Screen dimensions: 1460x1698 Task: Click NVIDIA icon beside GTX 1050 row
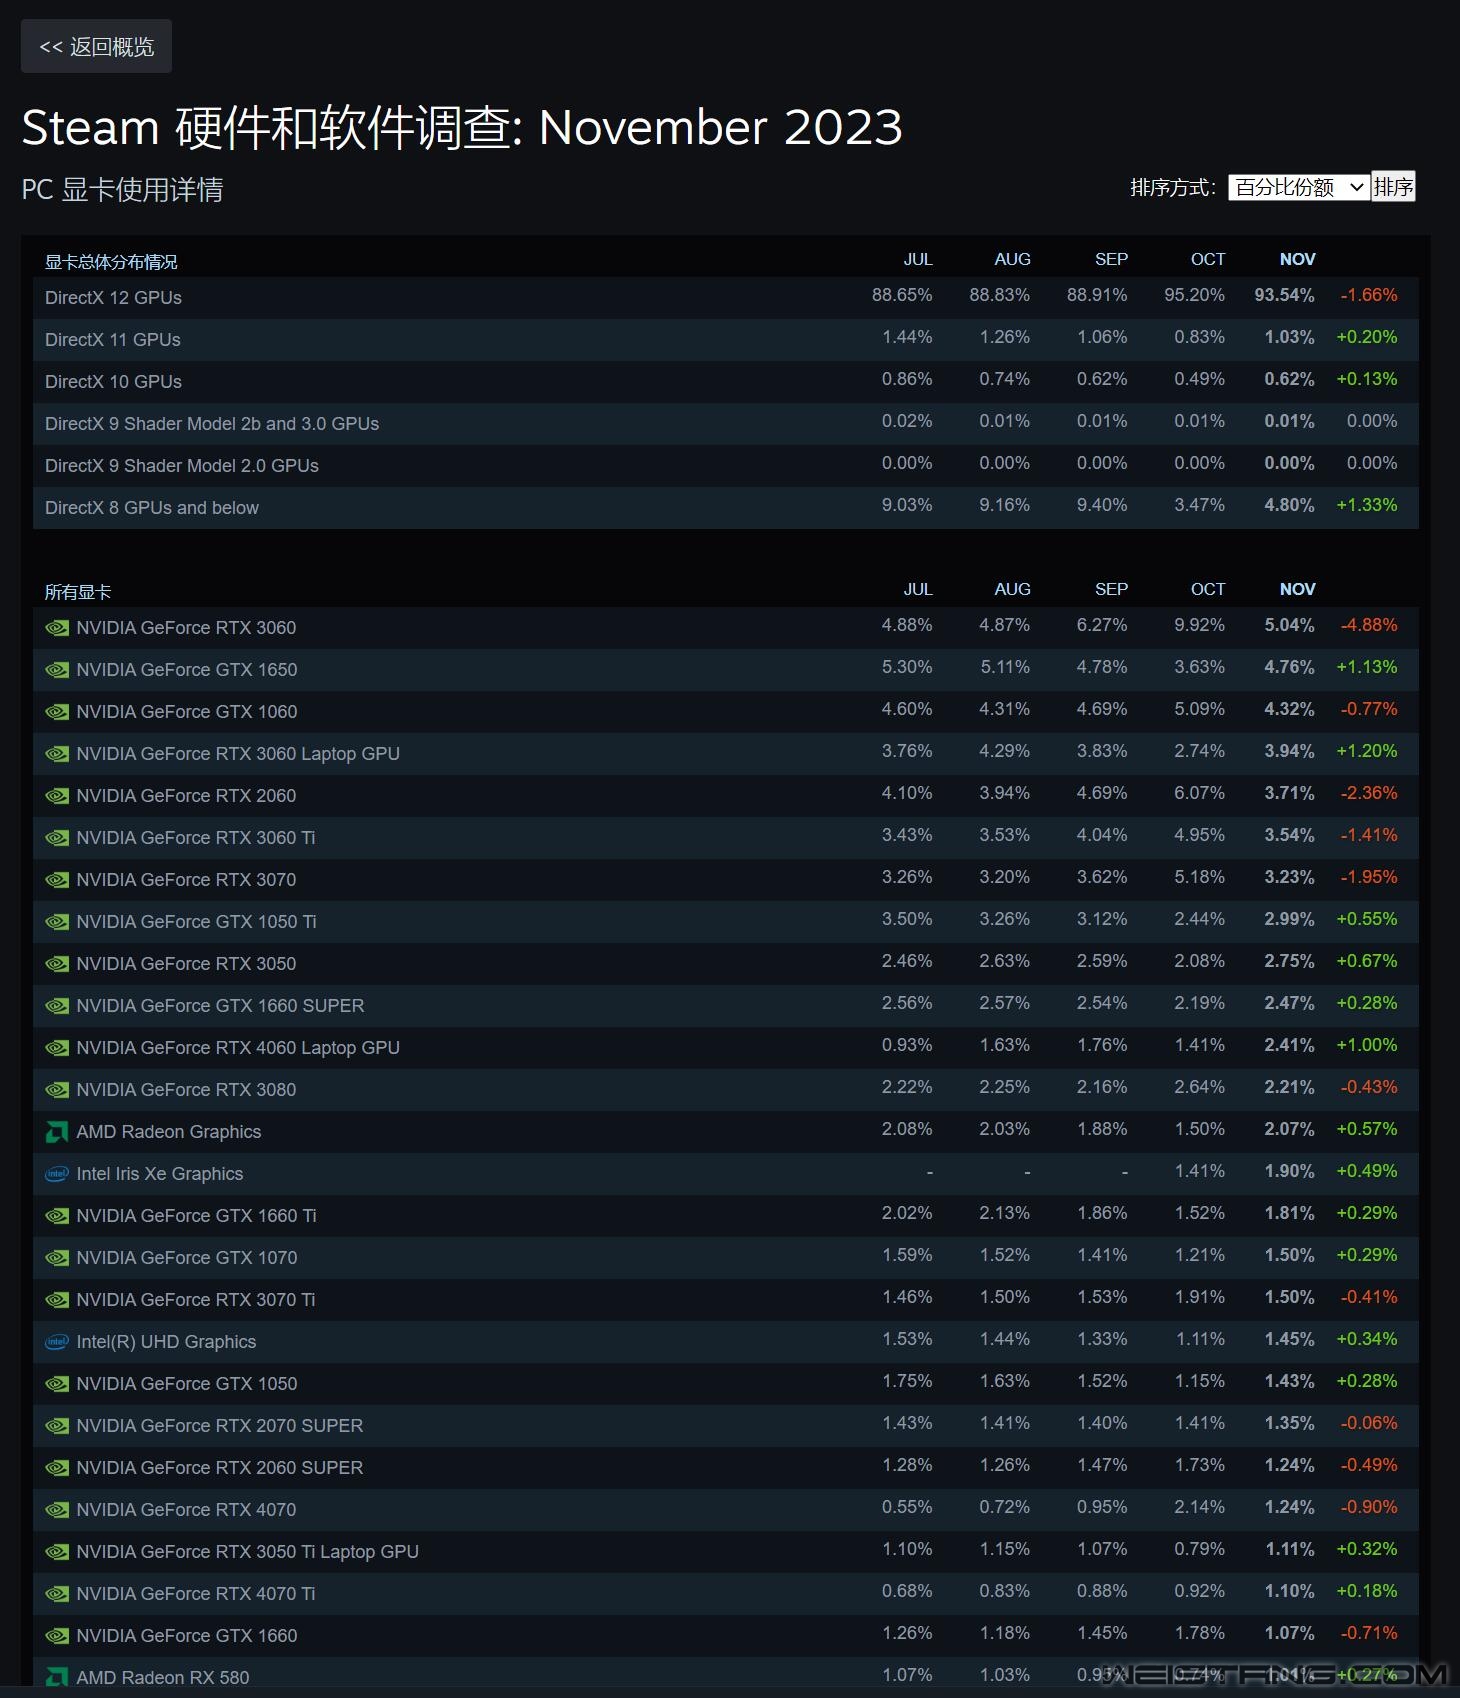pyautogui.click(x=57, y=1384)
